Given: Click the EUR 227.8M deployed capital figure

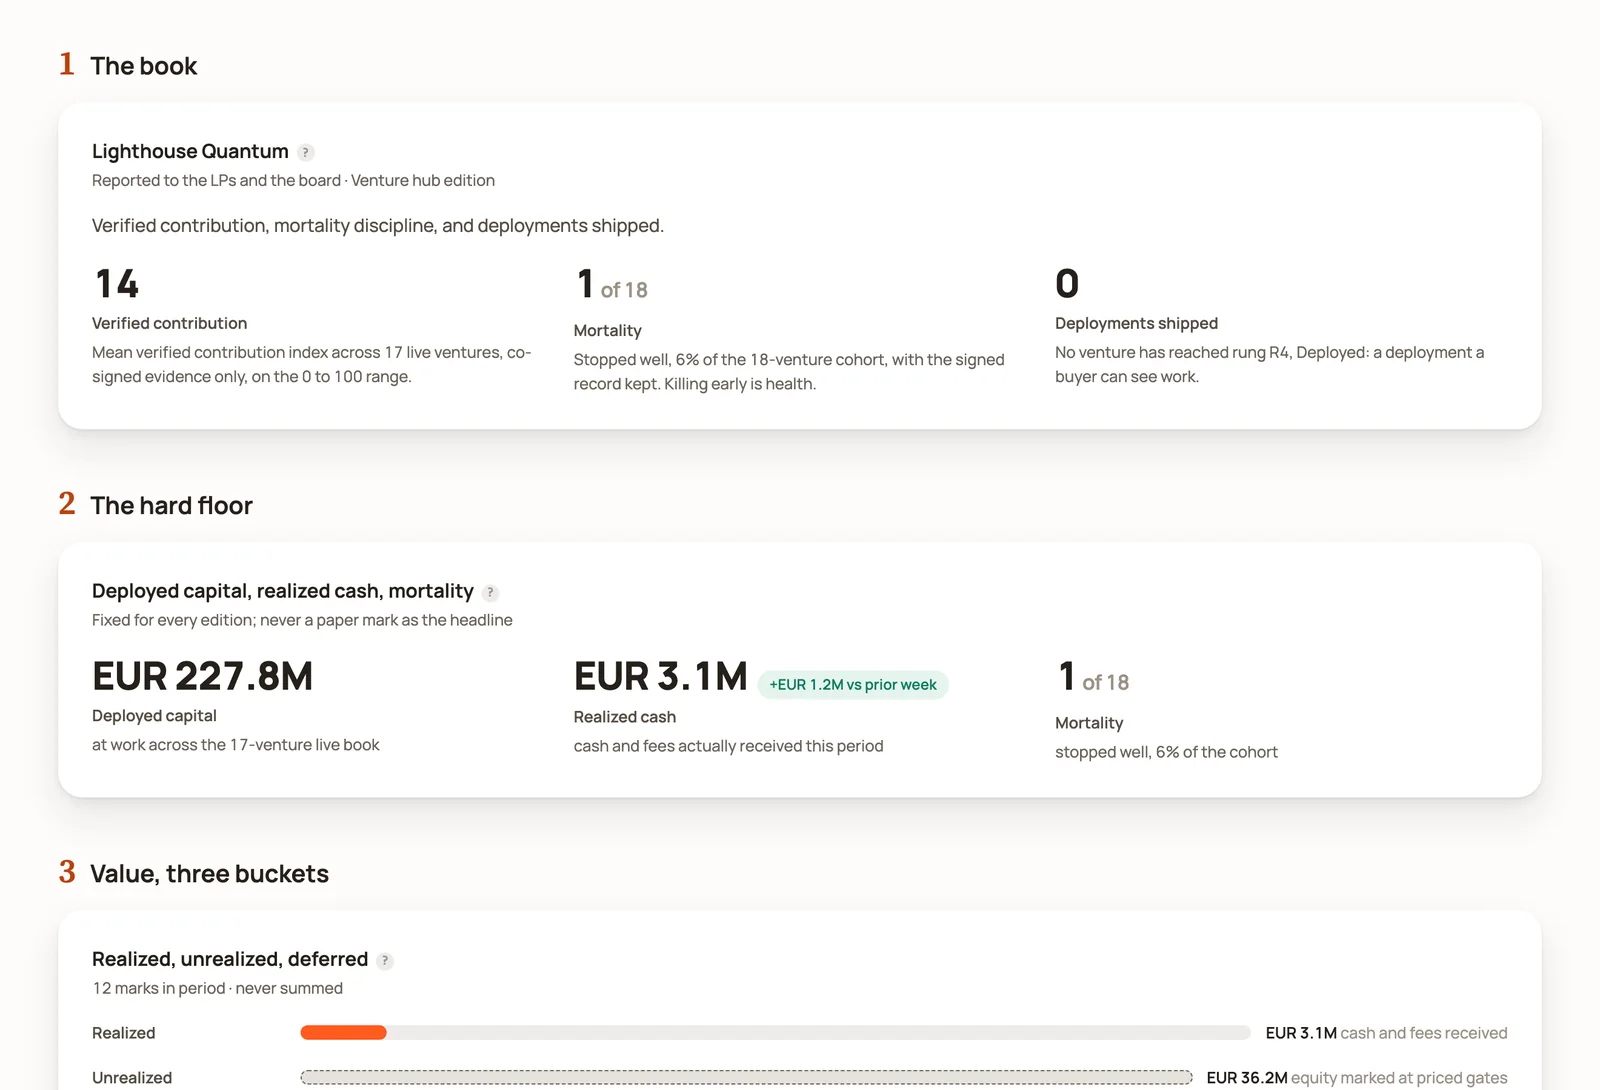Looking at the screenshot, I should 203,677.
